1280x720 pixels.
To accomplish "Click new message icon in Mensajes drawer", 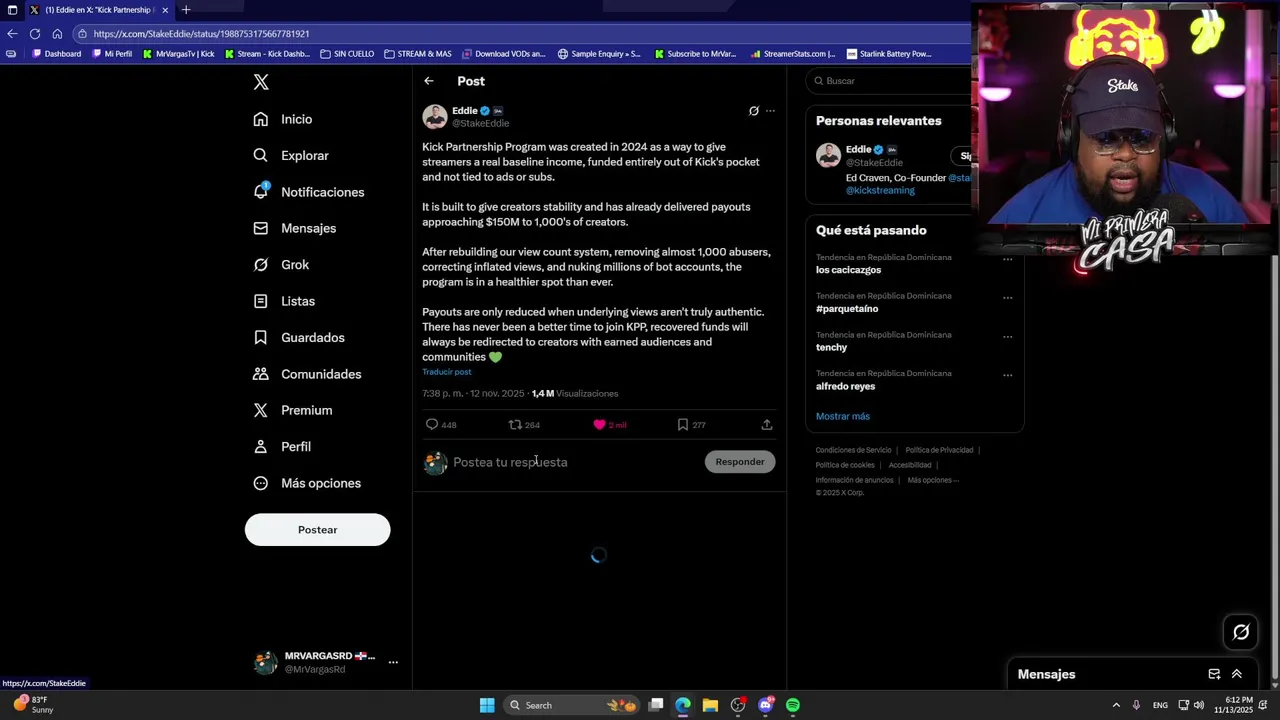I will (1214, 674).
